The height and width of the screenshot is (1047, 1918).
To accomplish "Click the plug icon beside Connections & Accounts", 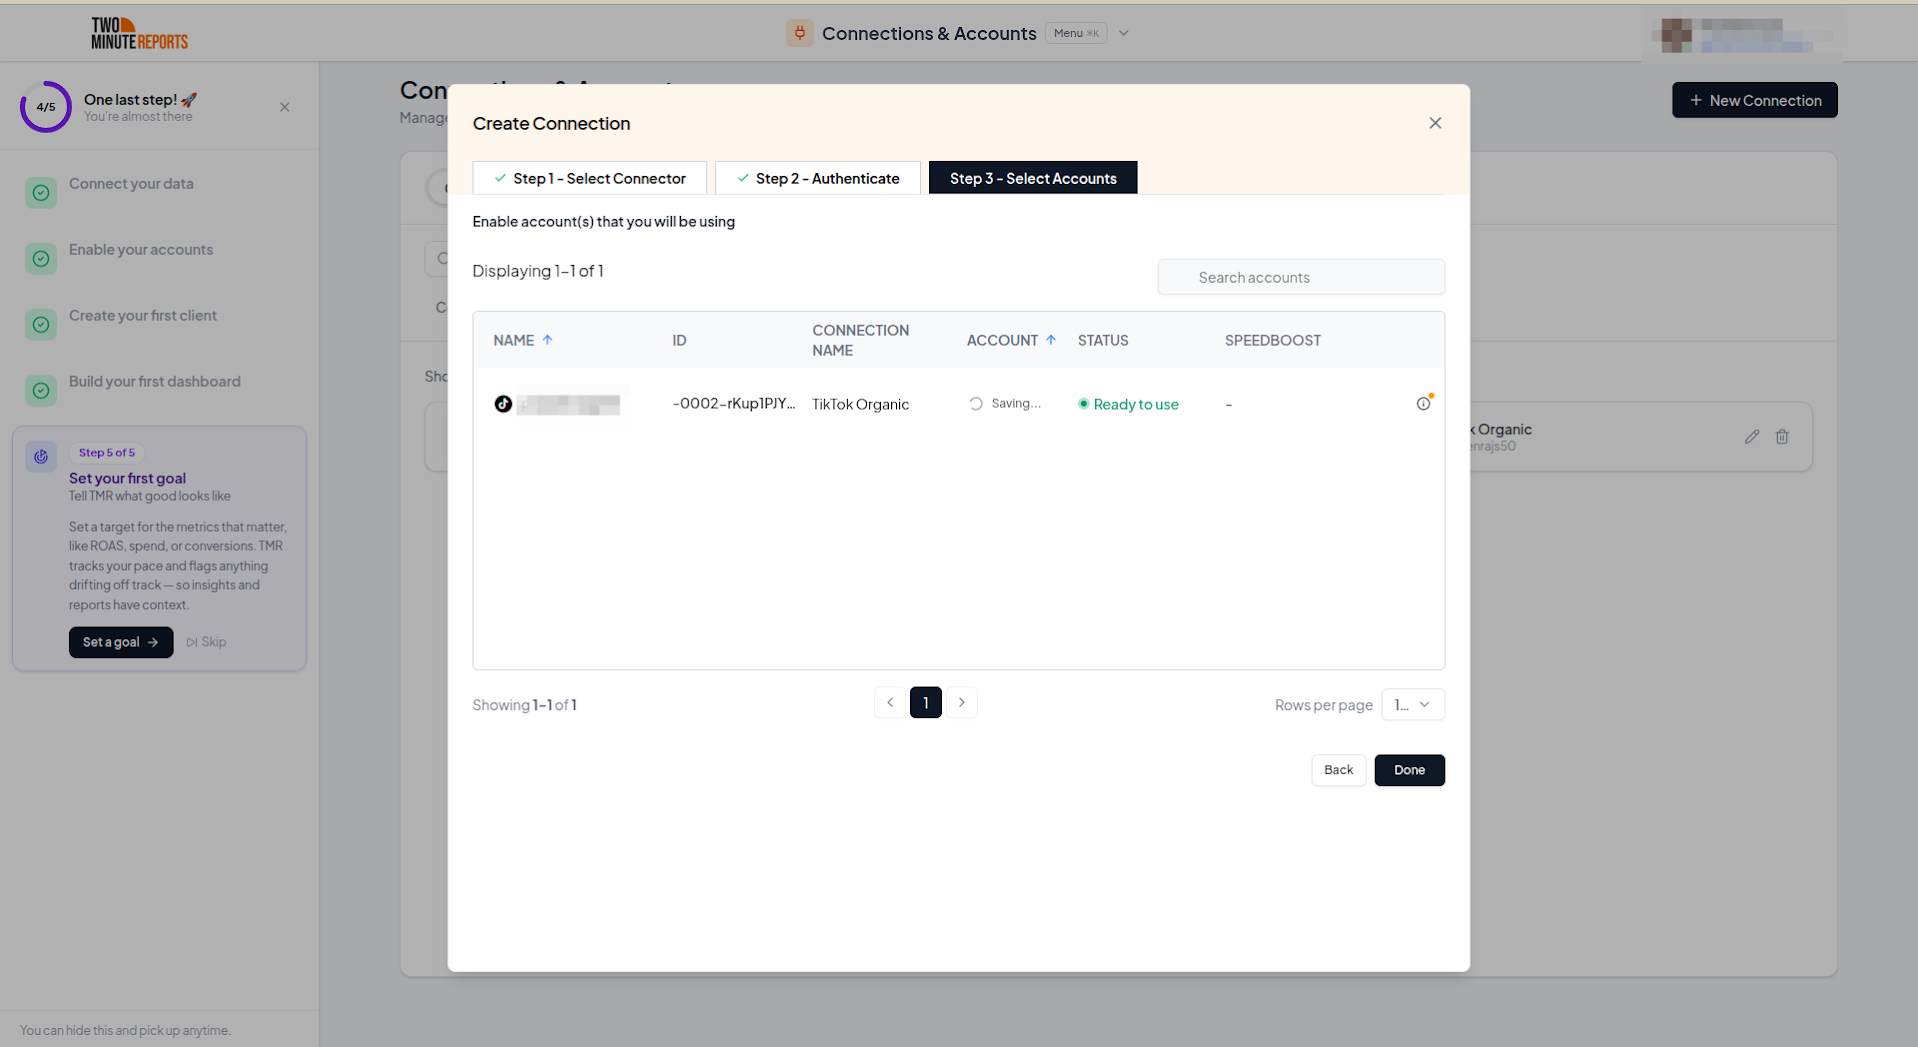I will click(799, 33).
